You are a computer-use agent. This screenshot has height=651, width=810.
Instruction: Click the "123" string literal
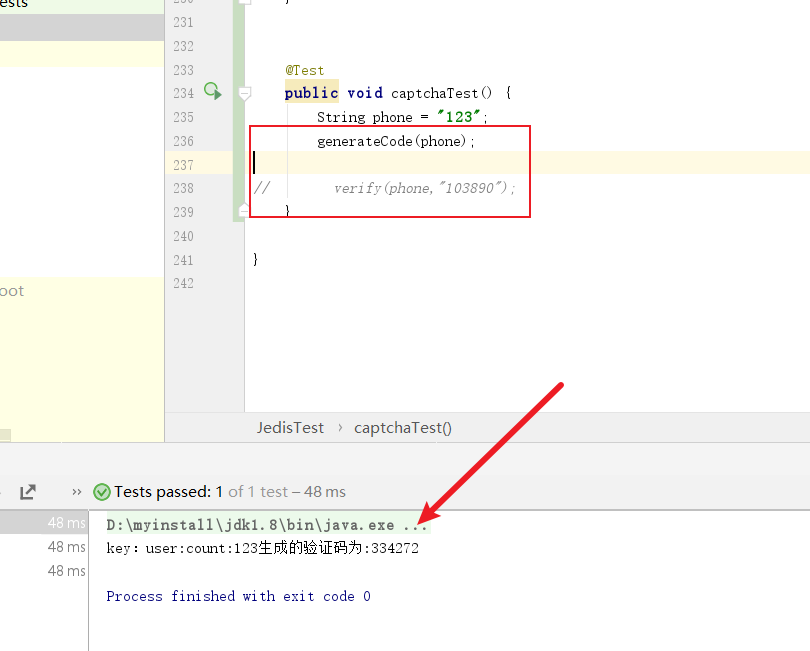(x=459, y=117)
